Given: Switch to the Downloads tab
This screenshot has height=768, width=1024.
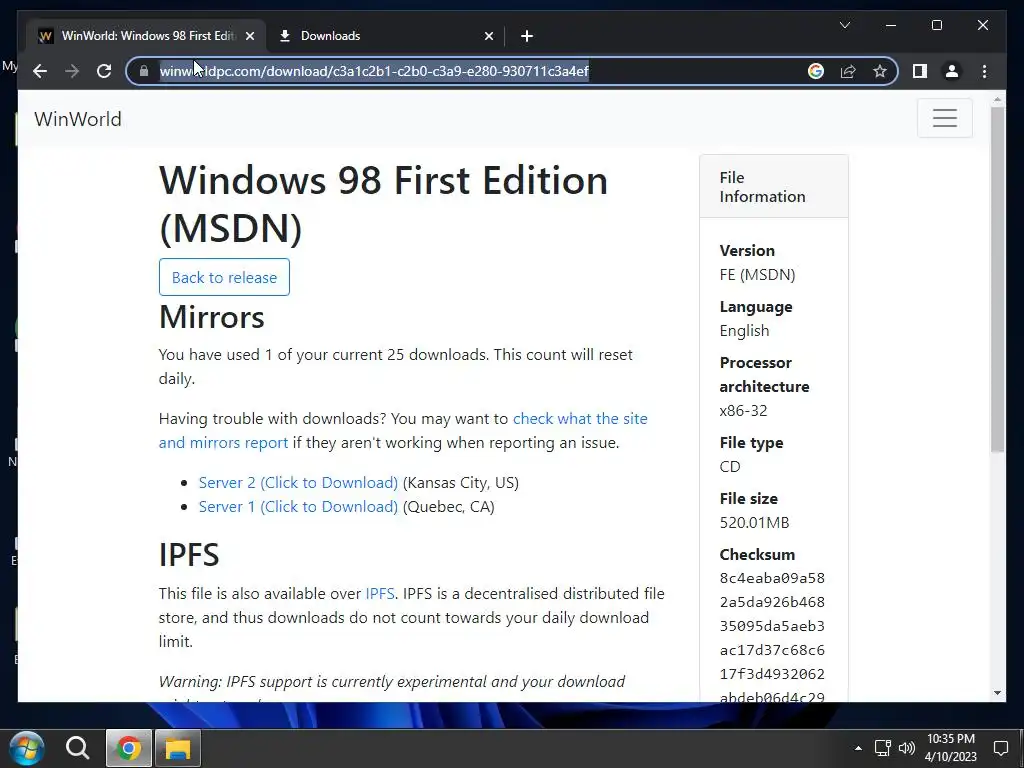Looking at the screenshot, I should 385,36.
